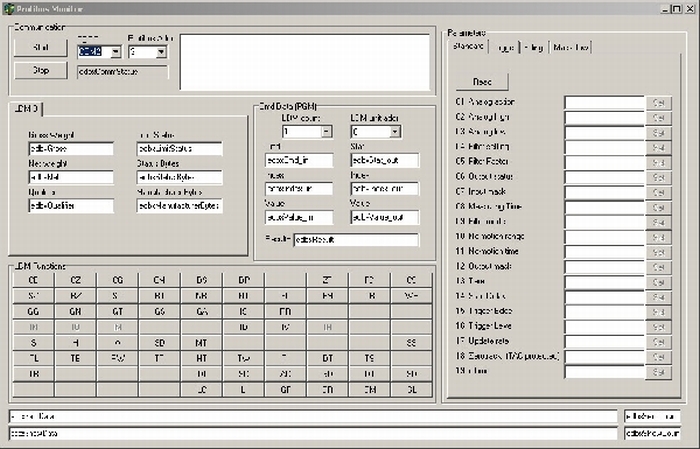The width and height of the screenshot is (700, 449).
Task: Open the Mass Flow parameters tab
Action: click(x=570, y=47)
